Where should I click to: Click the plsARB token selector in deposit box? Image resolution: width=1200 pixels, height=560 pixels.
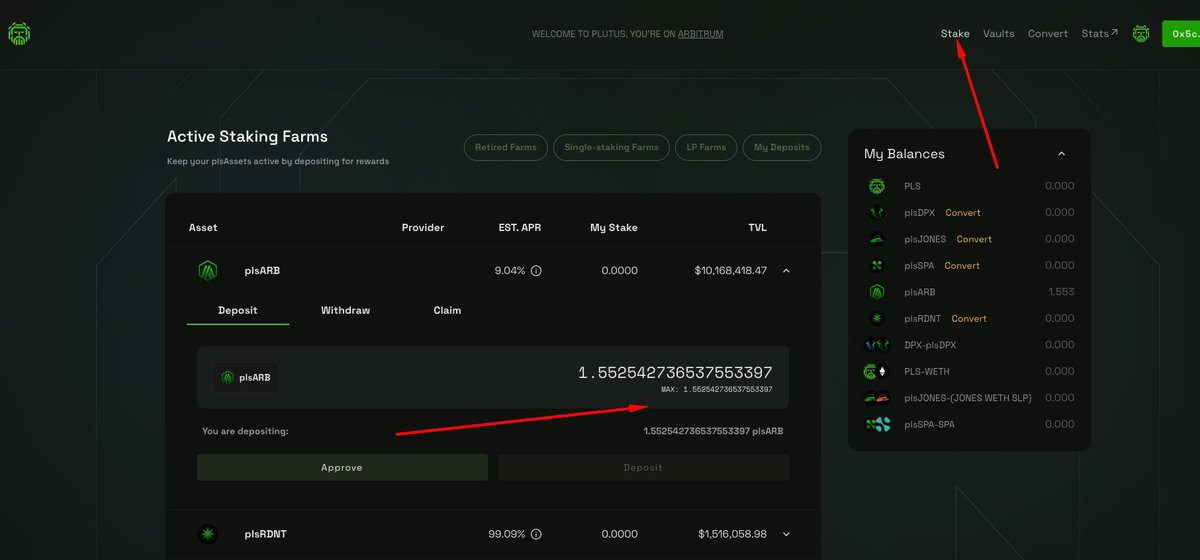[246, 377]
